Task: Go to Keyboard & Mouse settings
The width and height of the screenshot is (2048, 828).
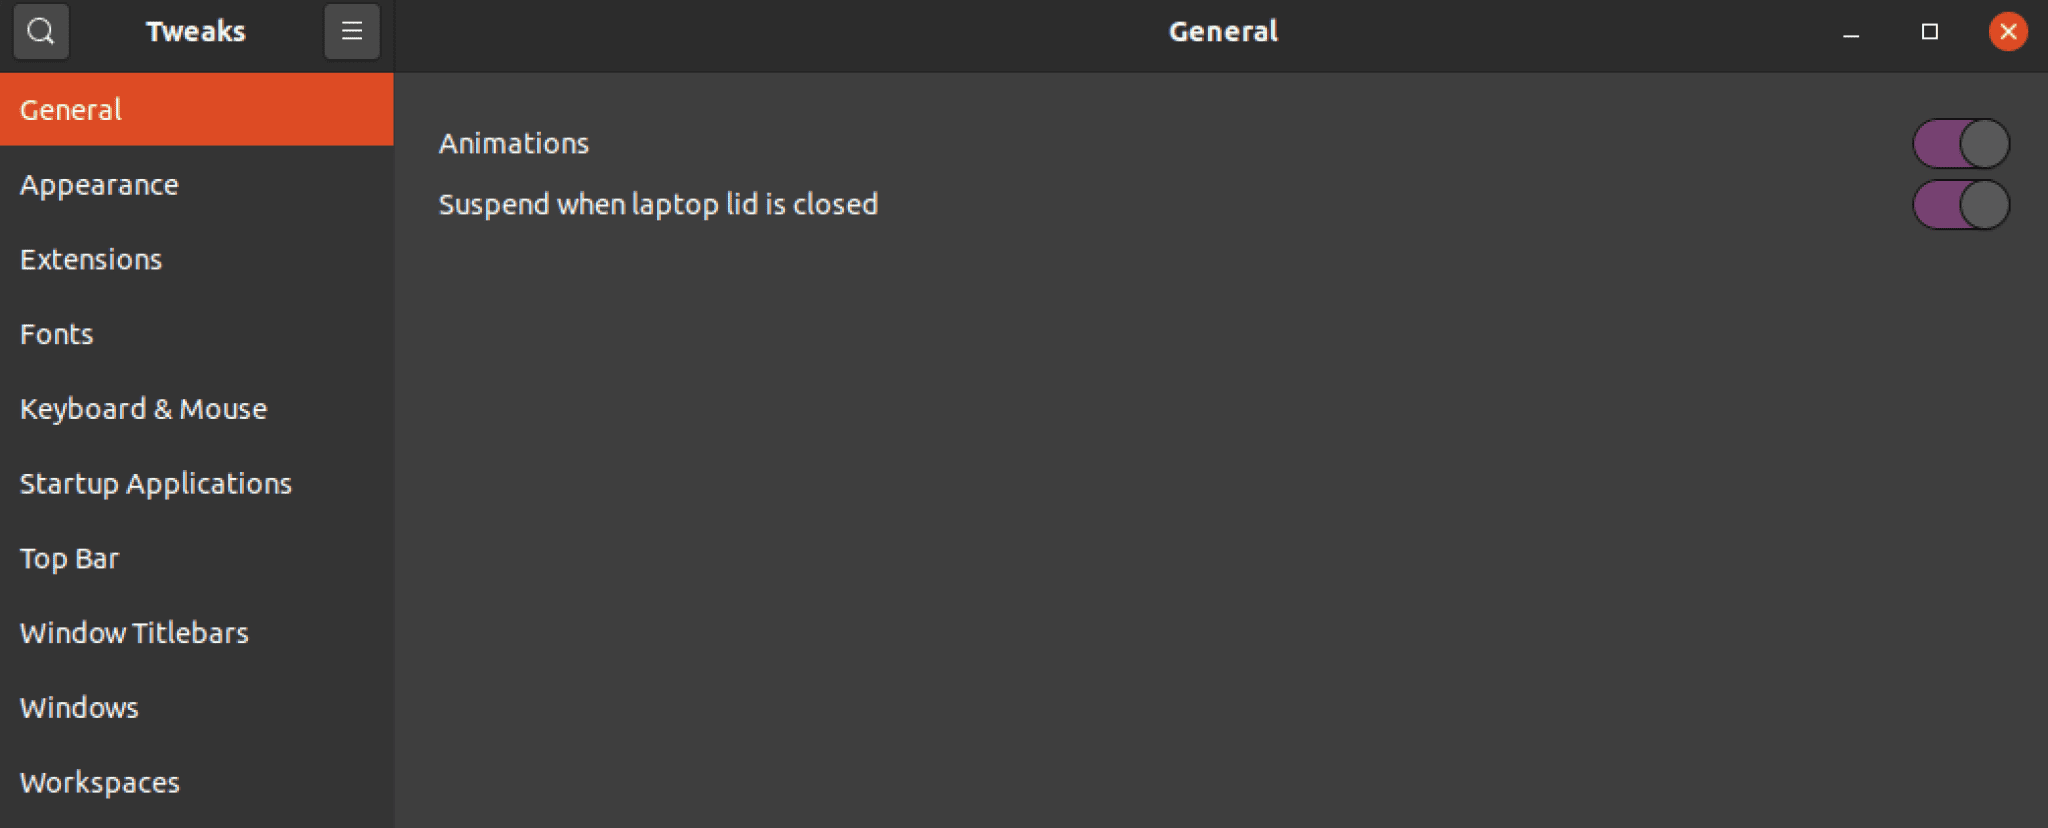Action: click(143, 408)
